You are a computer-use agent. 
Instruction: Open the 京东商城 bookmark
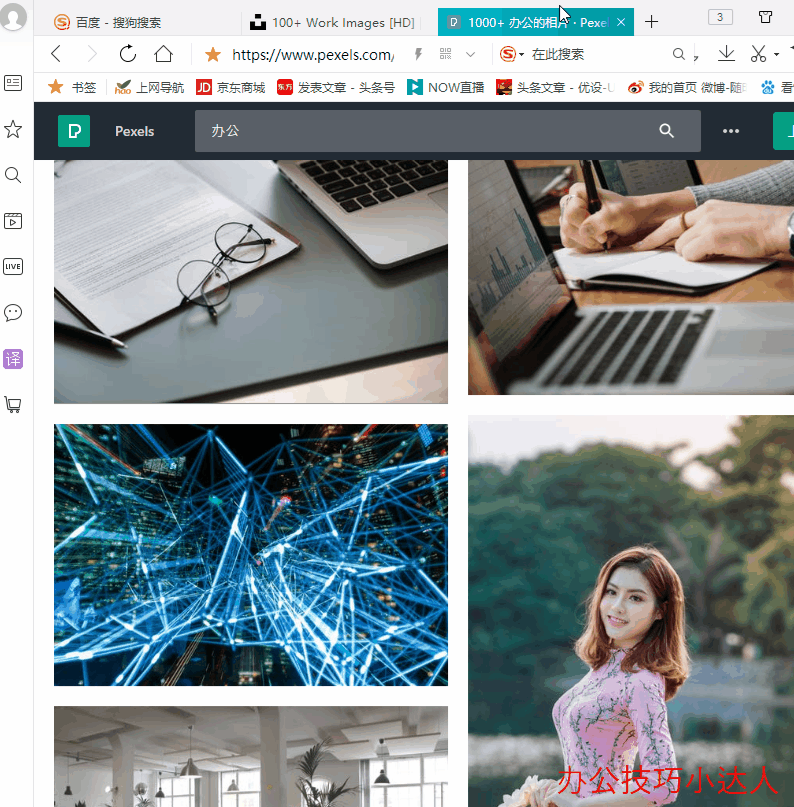click(x=231, y=87)
